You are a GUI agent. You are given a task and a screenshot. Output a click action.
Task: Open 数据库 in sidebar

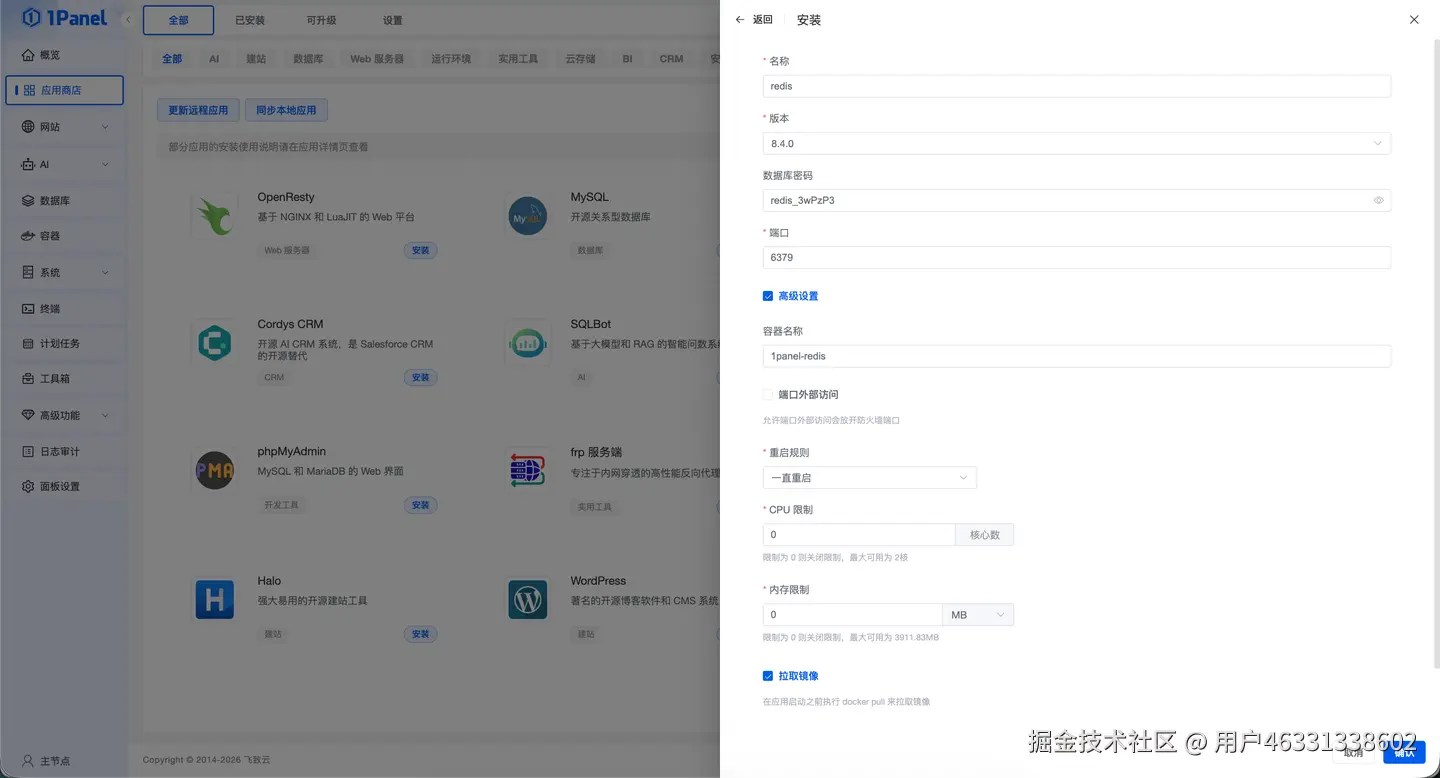coord(64,201)
